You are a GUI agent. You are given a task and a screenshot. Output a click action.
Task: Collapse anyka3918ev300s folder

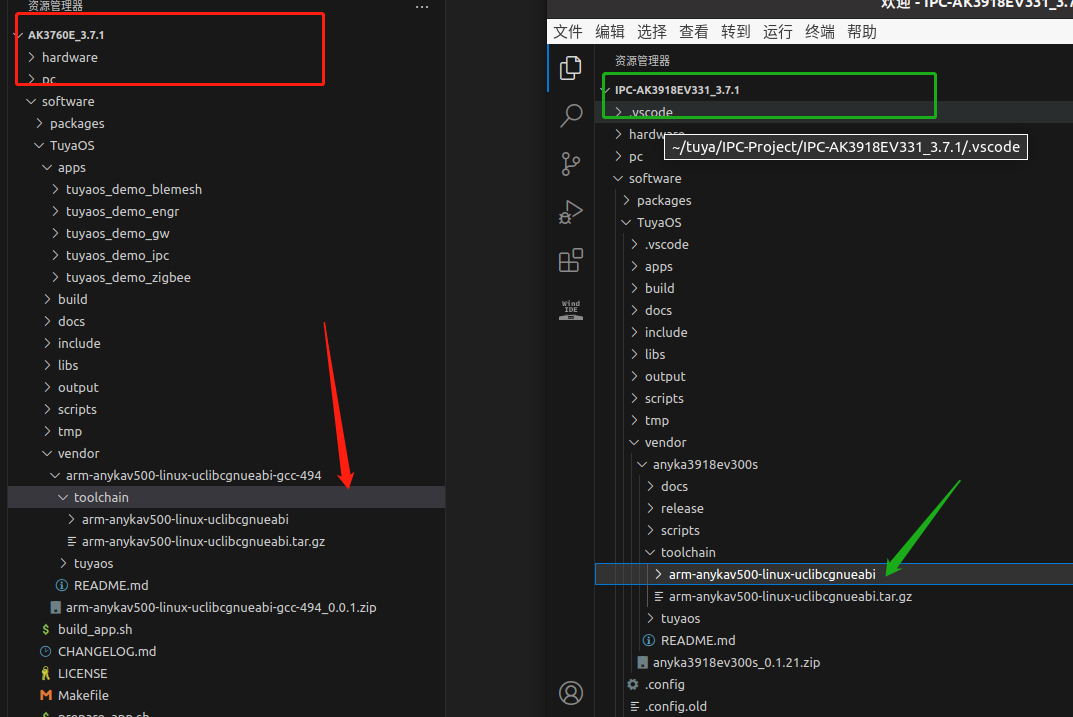[x=643, y=465]
